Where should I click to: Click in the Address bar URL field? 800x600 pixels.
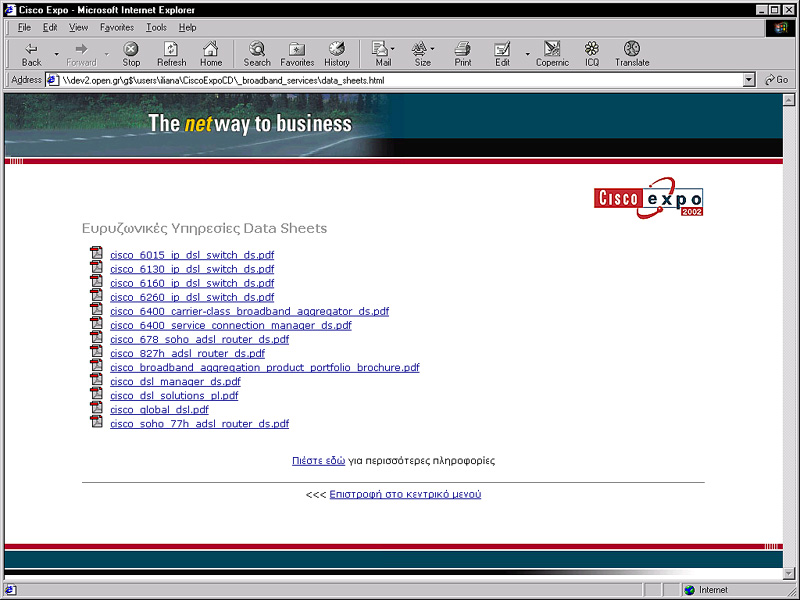[401, 80]
